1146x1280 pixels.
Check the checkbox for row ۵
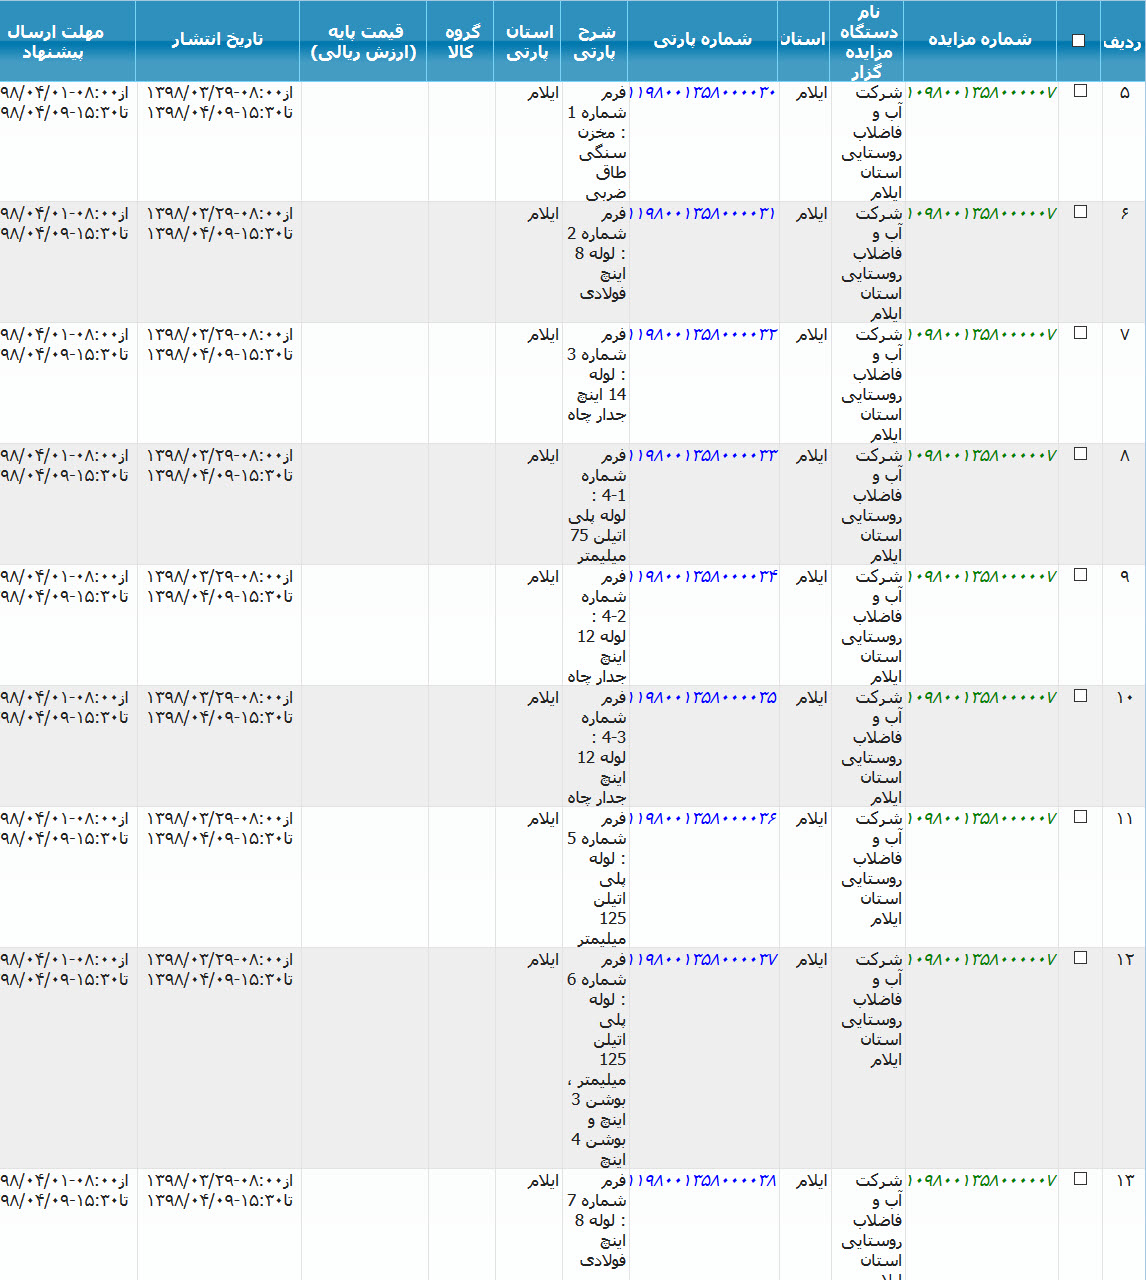1080,91
